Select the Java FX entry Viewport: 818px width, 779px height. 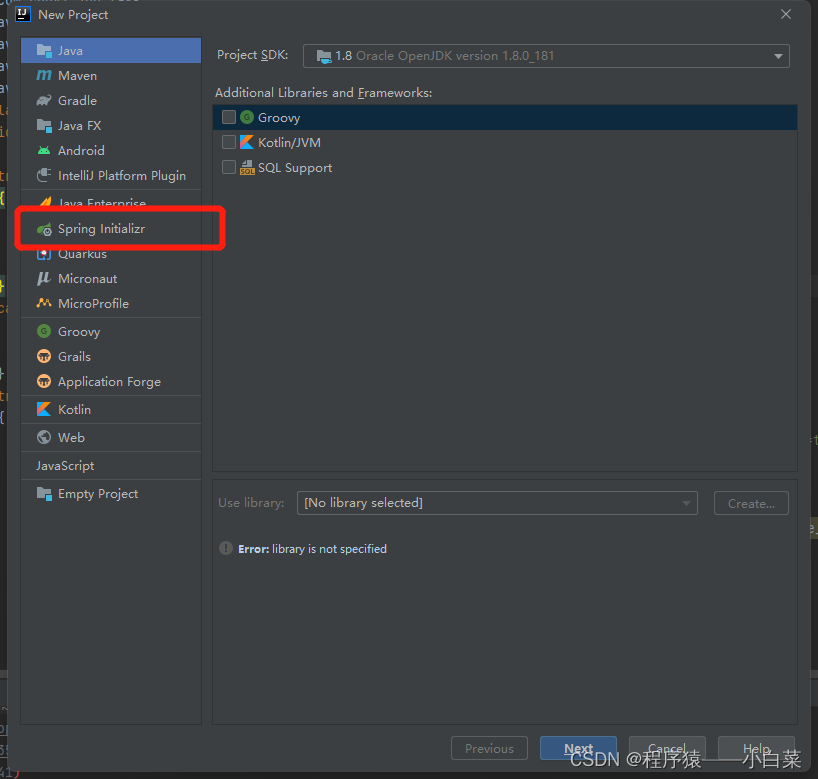(111, 126)
